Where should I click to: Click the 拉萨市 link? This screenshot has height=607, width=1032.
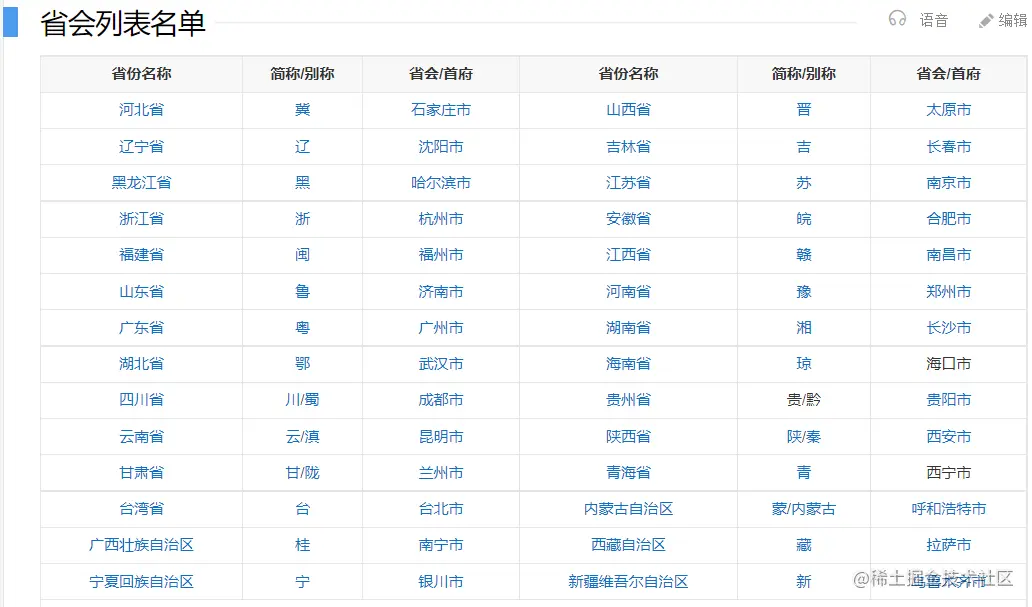948,545
